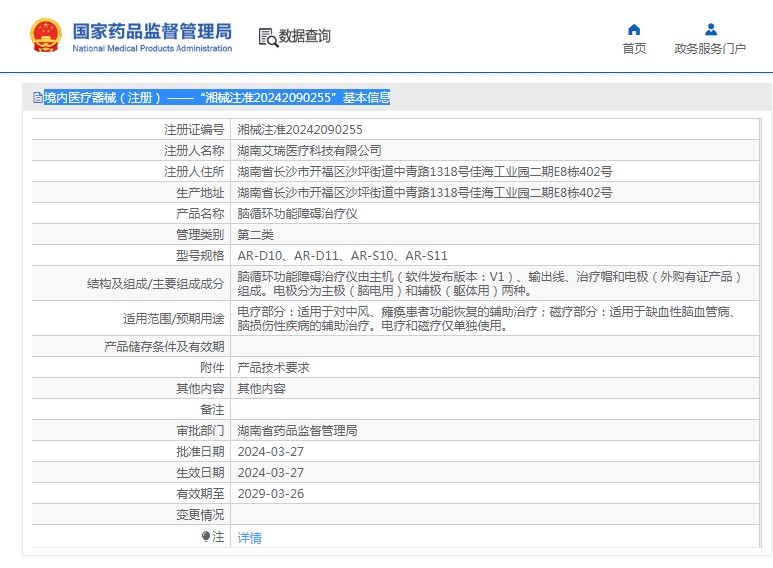
Task: Open the 产品技术要求 attachment
Action: (x=273, y=367)
